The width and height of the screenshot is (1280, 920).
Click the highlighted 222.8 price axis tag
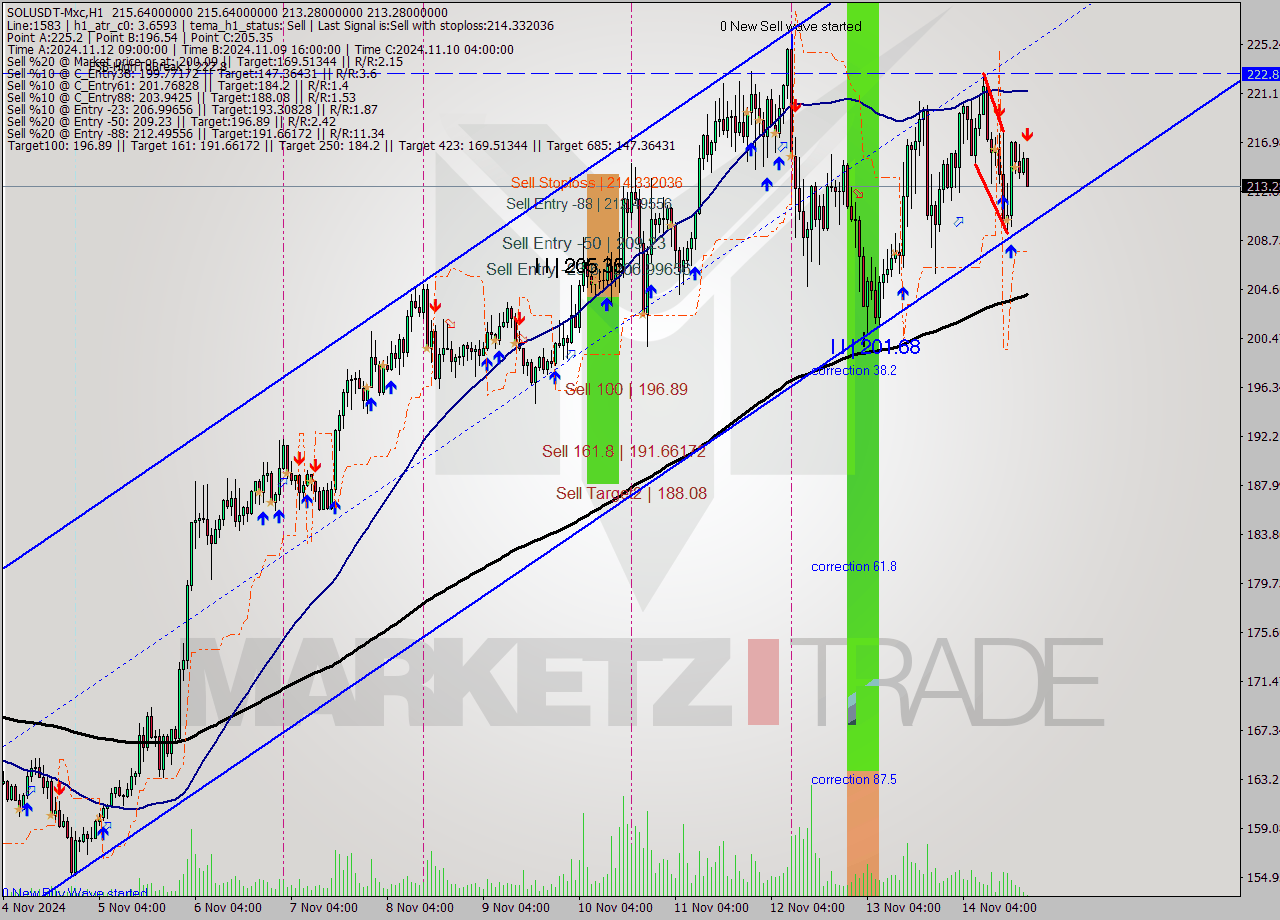coord(1261,74)
